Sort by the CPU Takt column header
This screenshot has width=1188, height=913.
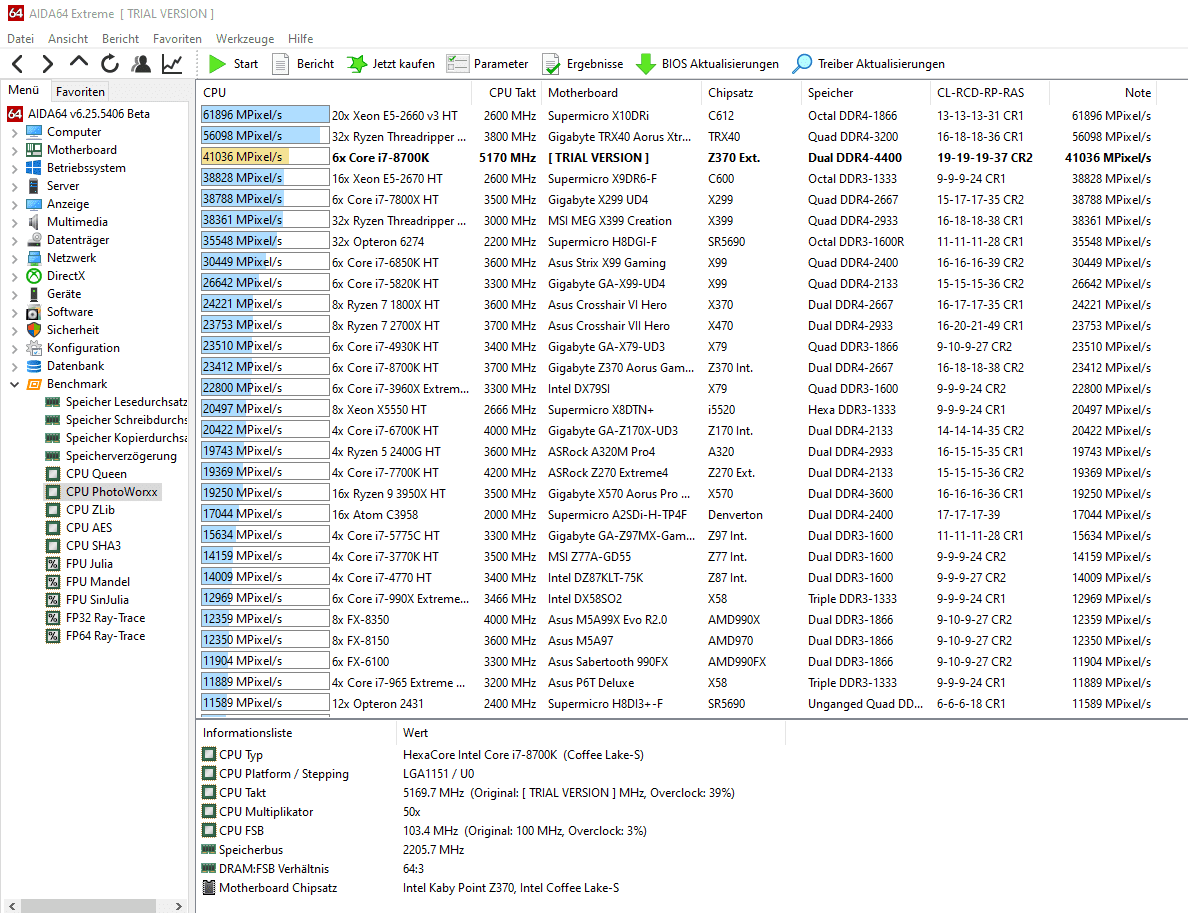pyautogui.click(x=505, y=92)
